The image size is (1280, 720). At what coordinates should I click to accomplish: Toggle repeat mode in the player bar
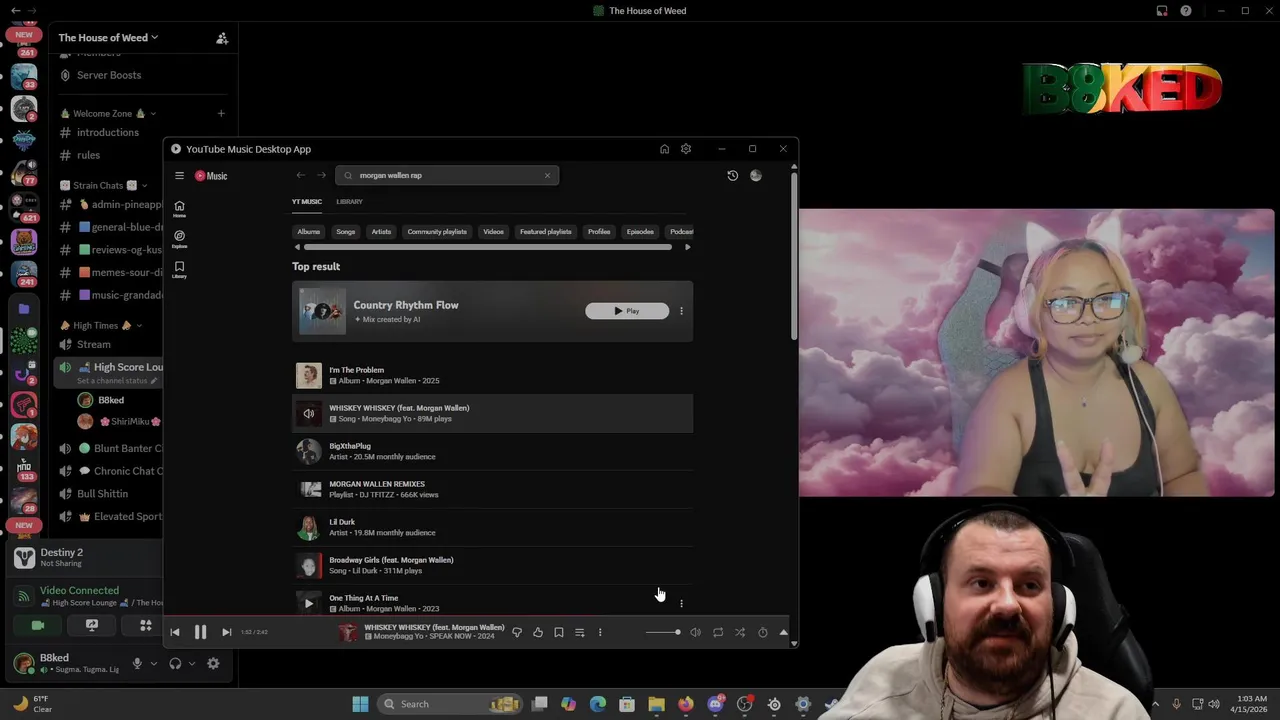[718, 632]
